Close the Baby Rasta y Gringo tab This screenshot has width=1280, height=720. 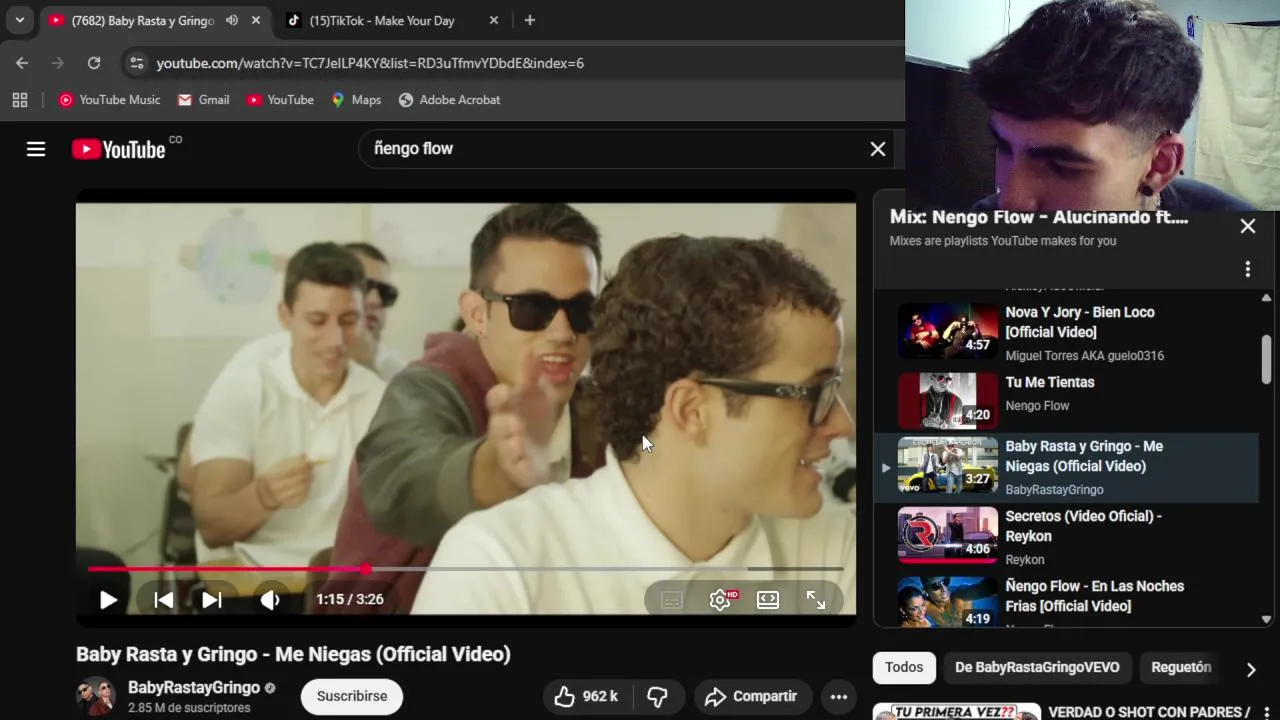tap(256, 20)
